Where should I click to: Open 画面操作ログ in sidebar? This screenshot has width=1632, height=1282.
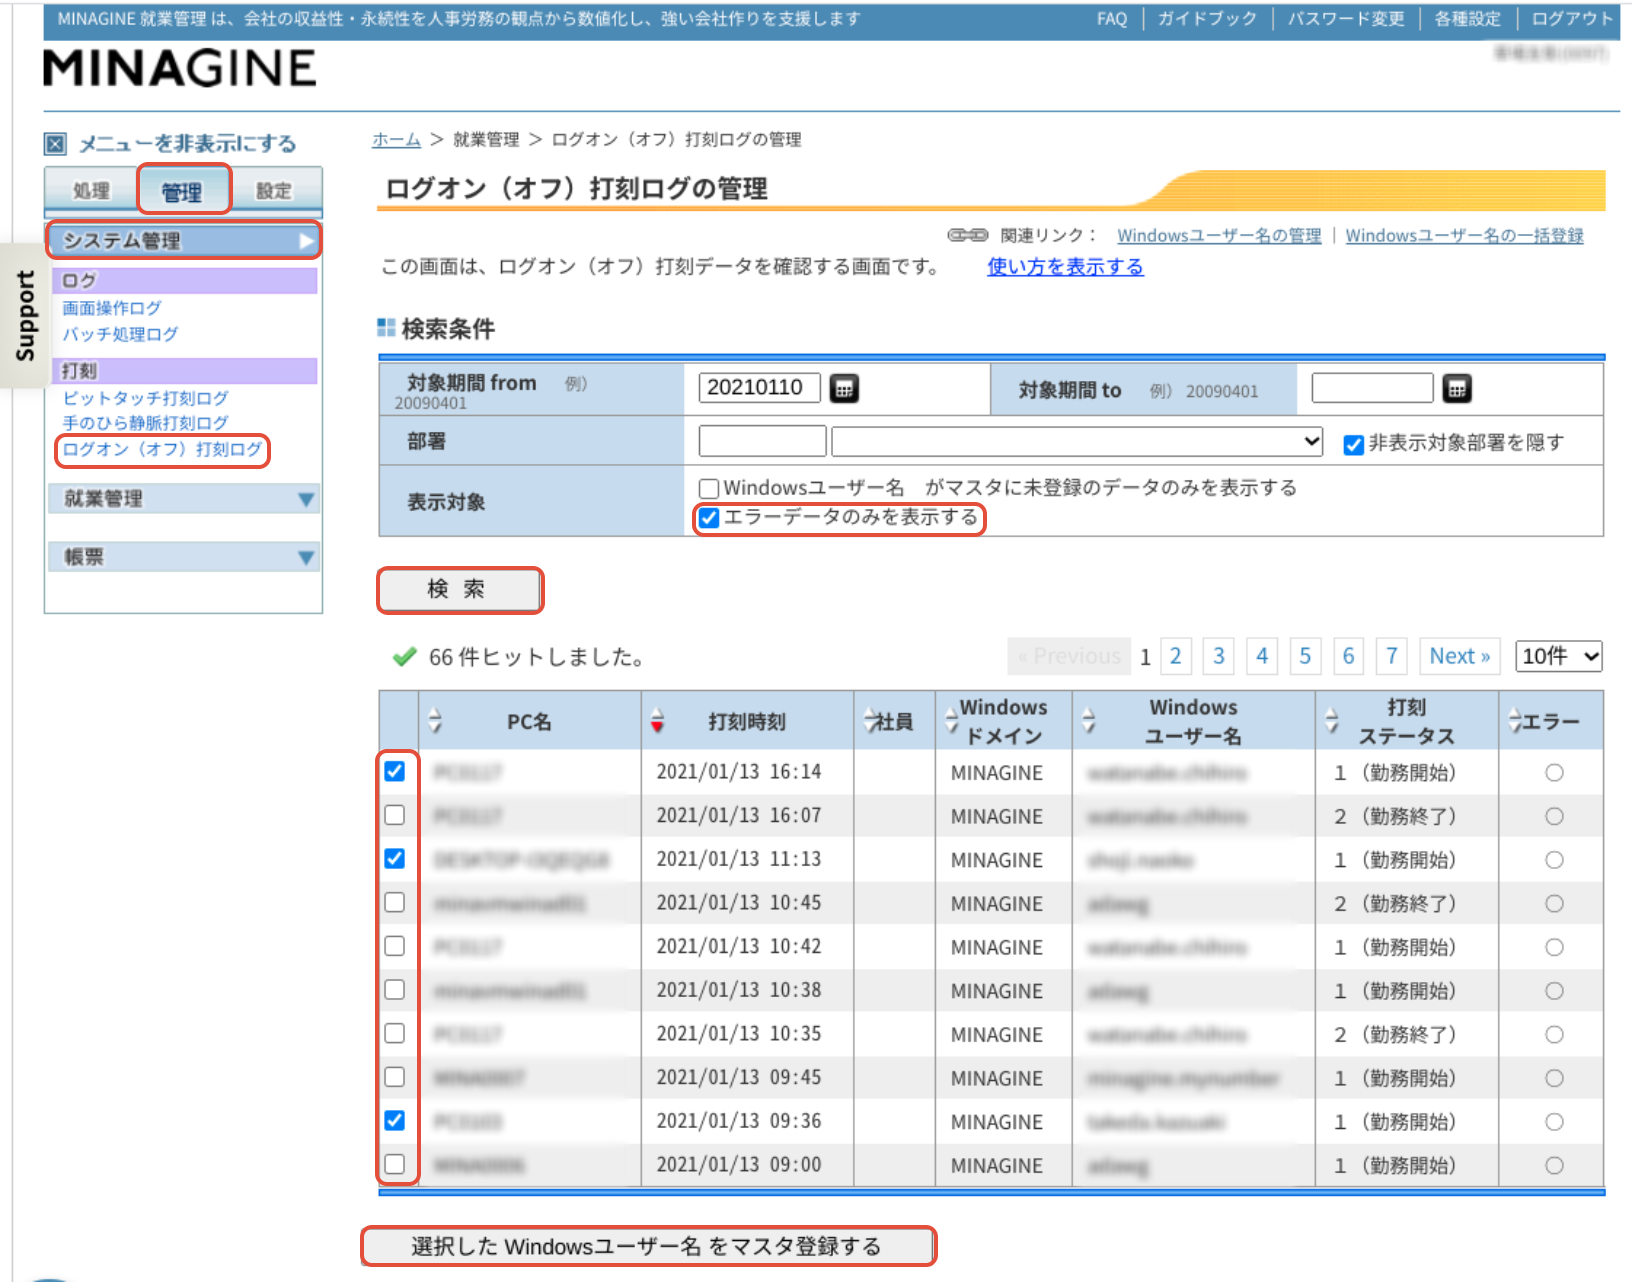click(112, 308)
